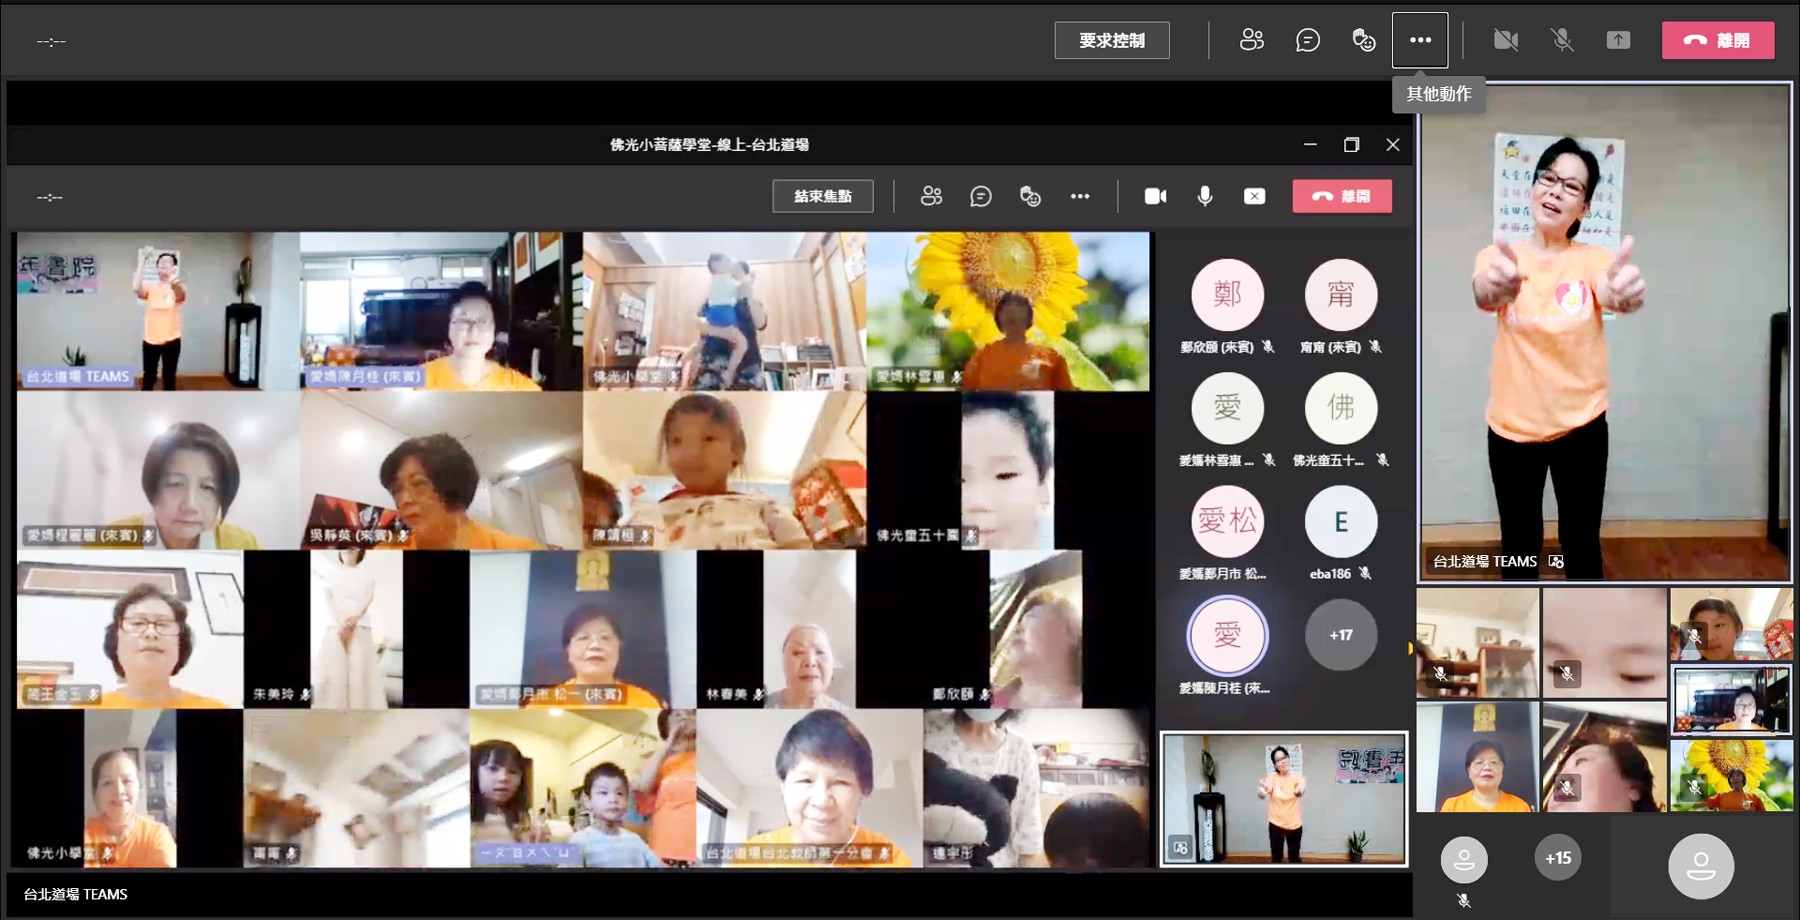This screenshot has height=920, width=1800.
Task: Open chat from the main meeting toolbar
Action: click(1307, 40)
